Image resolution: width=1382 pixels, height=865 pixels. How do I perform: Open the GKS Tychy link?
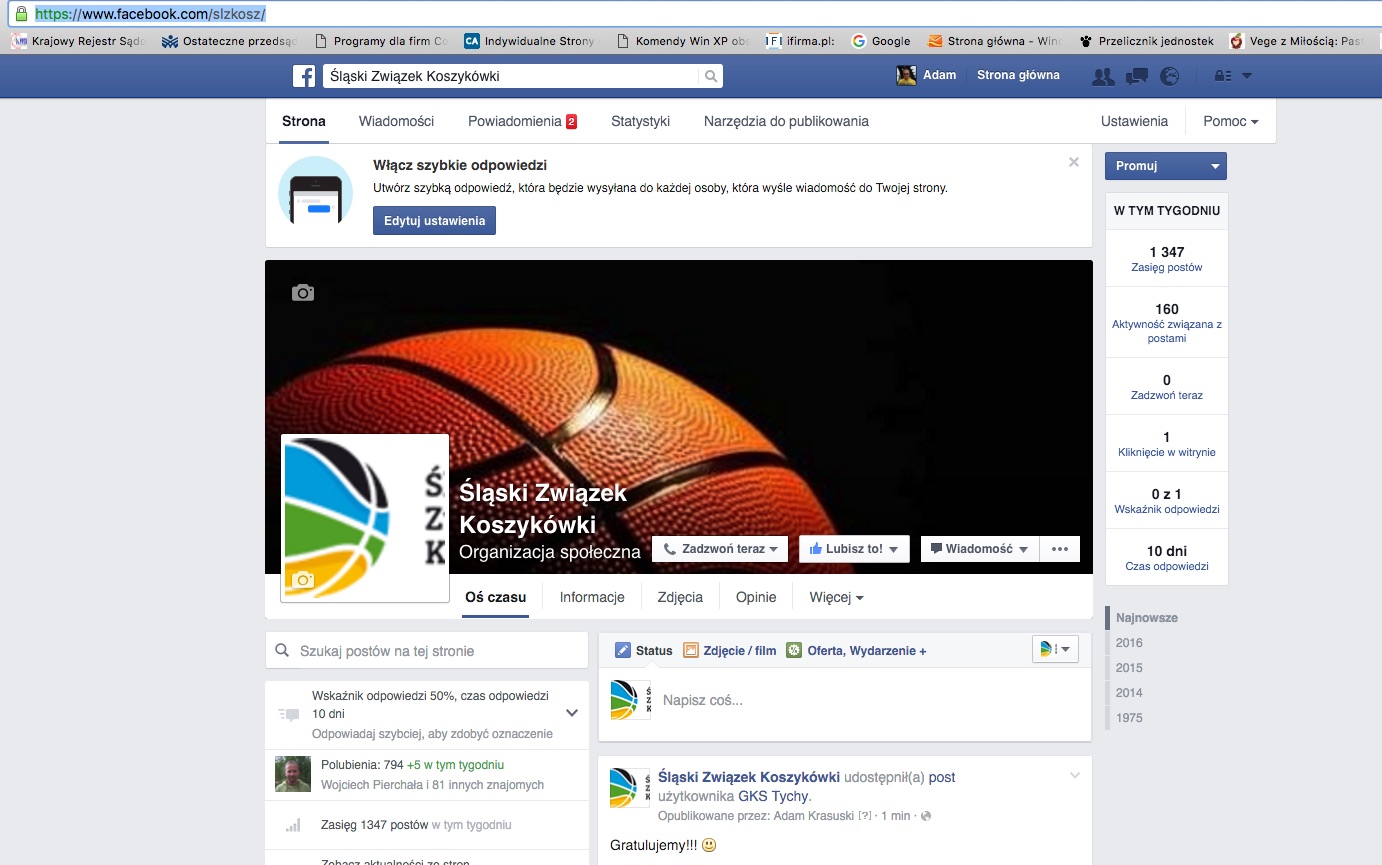click(x=773, y=796)
